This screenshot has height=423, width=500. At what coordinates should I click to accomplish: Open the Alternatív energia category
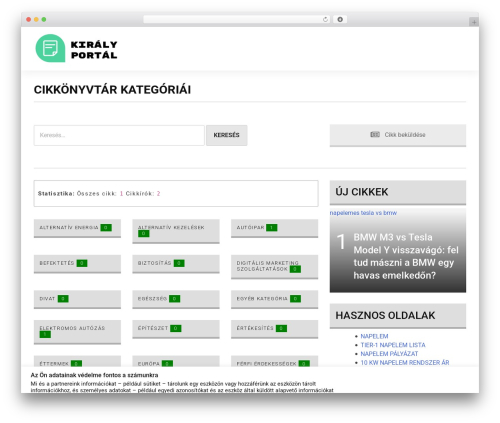(77, 228)
